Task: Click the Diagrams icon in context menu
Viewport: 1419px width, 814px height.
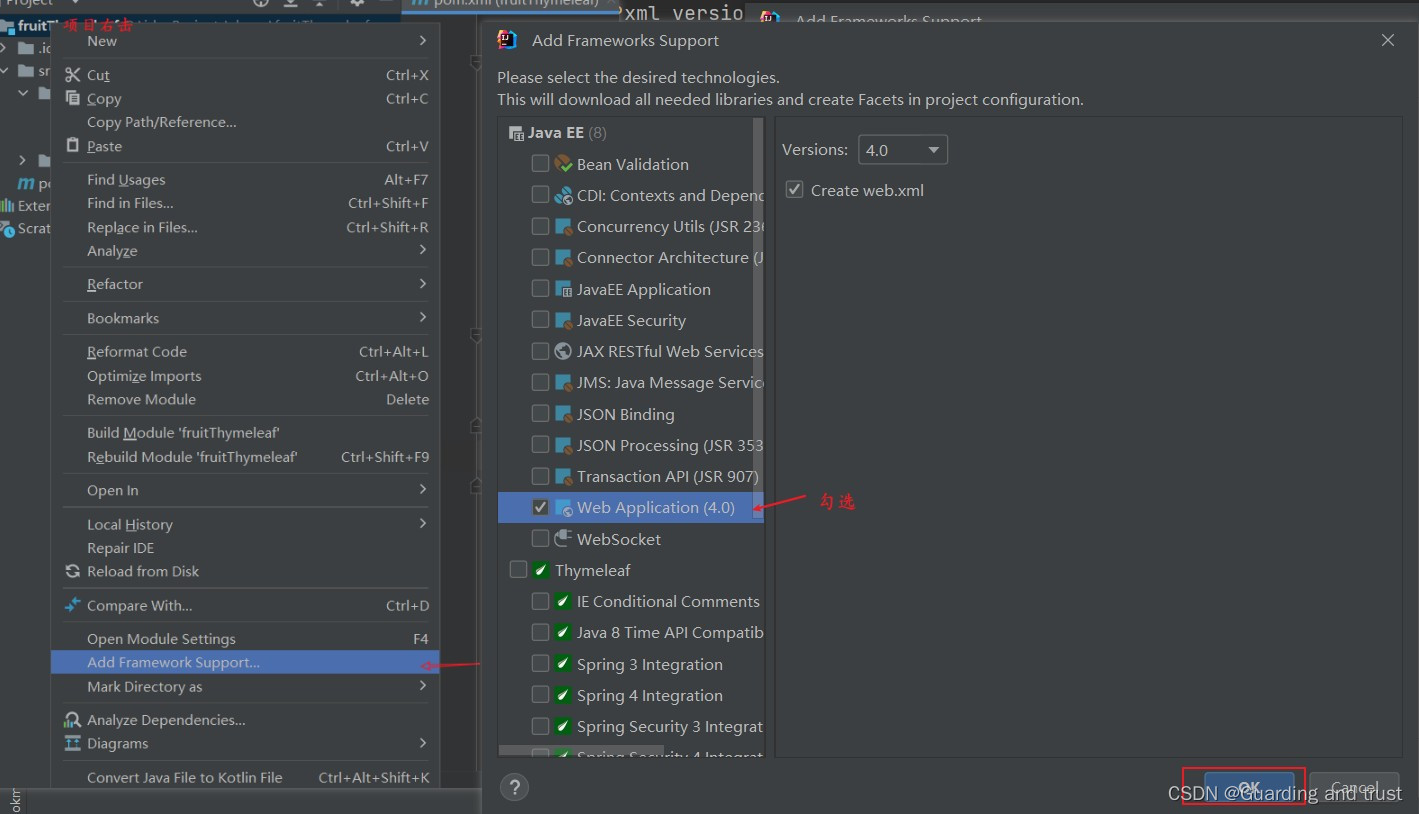Action: pos(72,743)
